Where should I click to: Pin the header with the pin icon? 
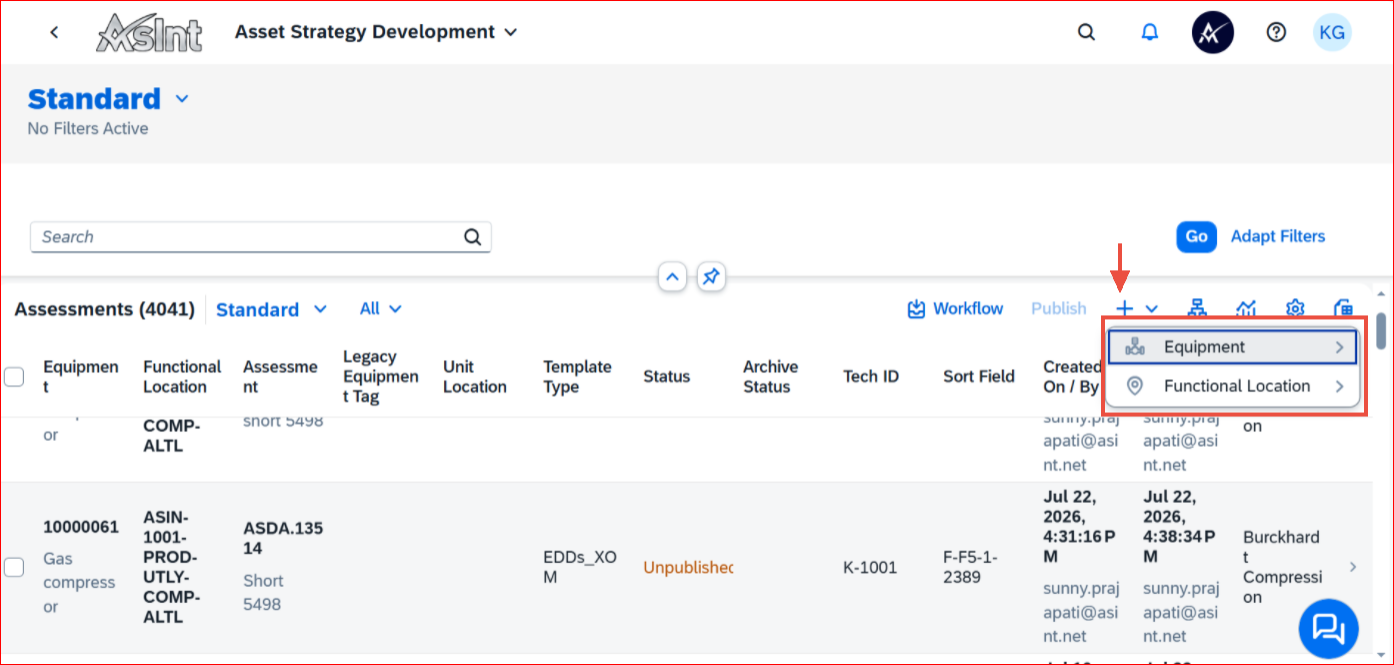click(711, 277)
